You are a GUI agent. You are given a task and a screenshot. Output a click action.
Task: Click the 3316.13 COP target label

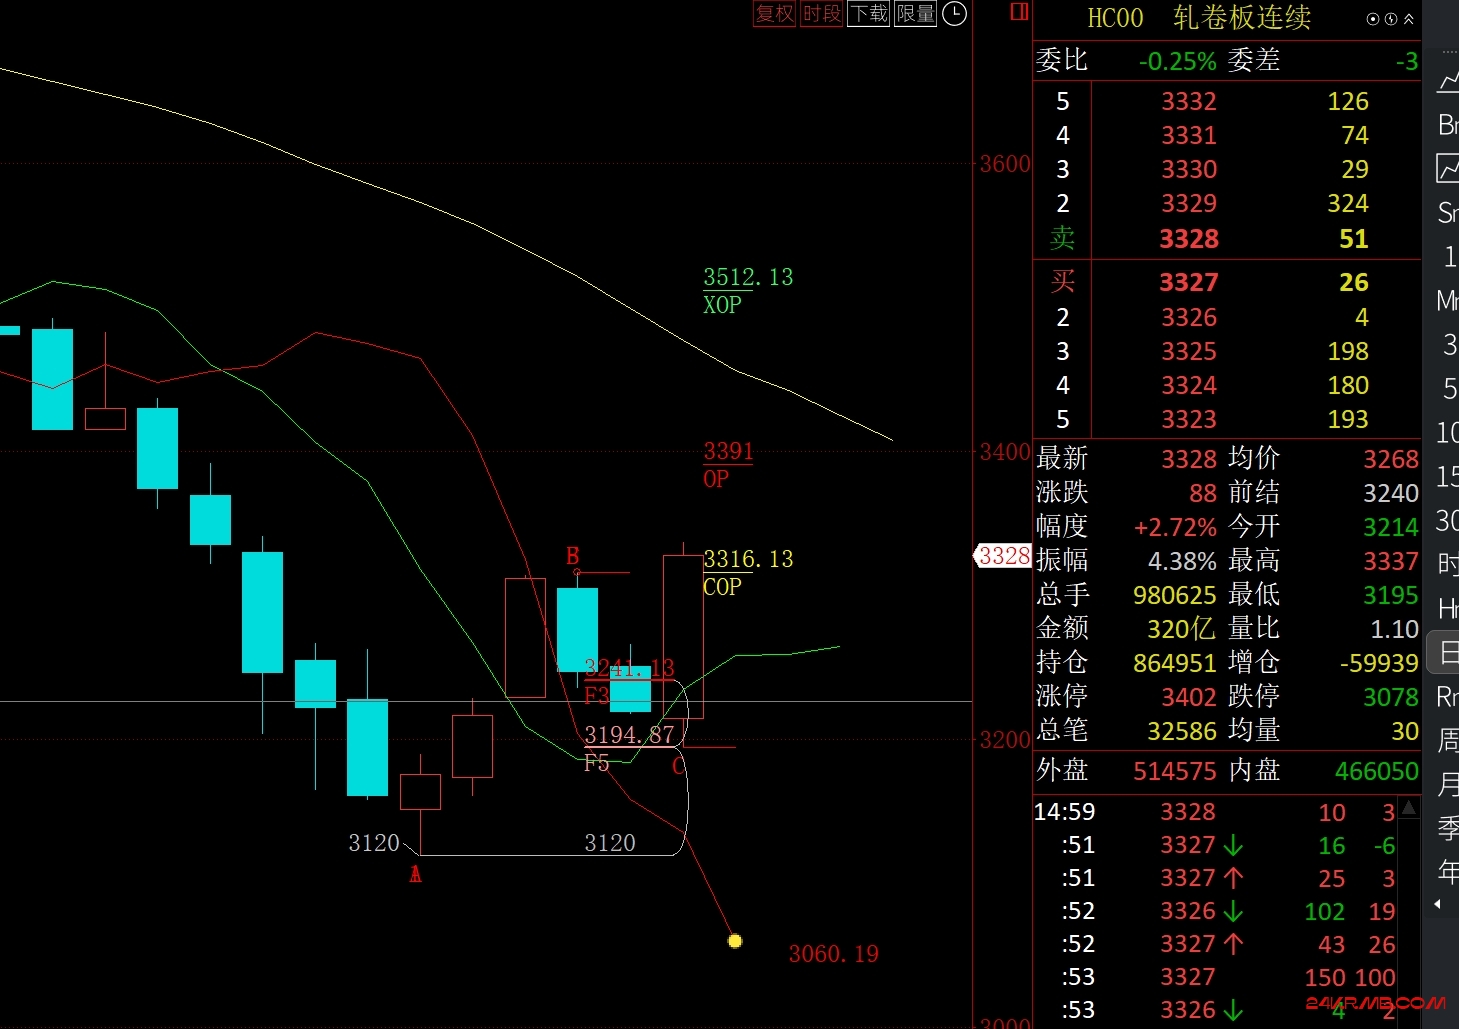coord(748,572)
